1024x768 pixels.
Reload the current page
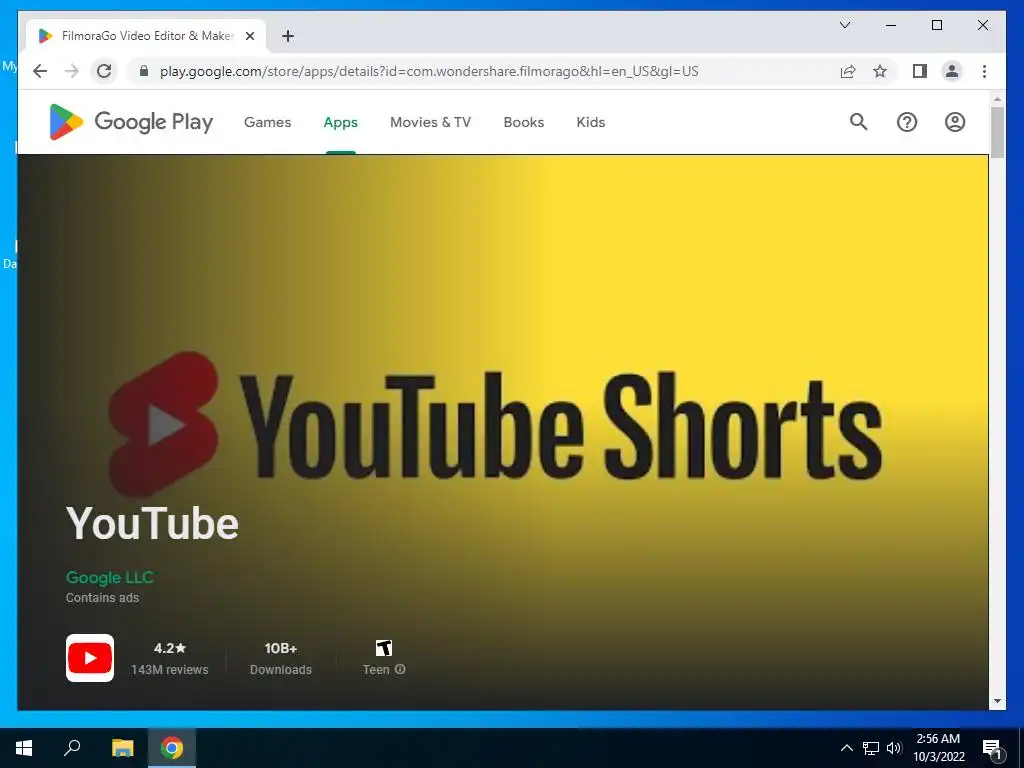point(104,71)
